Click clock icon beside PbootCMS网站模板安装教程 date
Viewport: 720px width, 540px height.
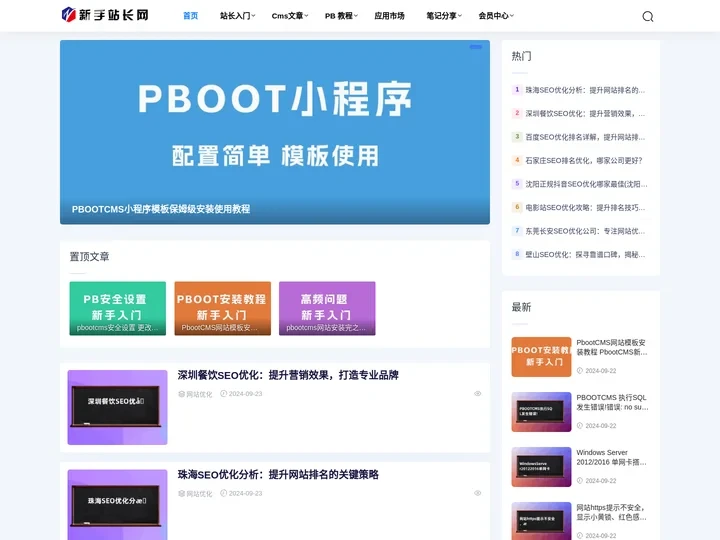(x=579, y=371)
